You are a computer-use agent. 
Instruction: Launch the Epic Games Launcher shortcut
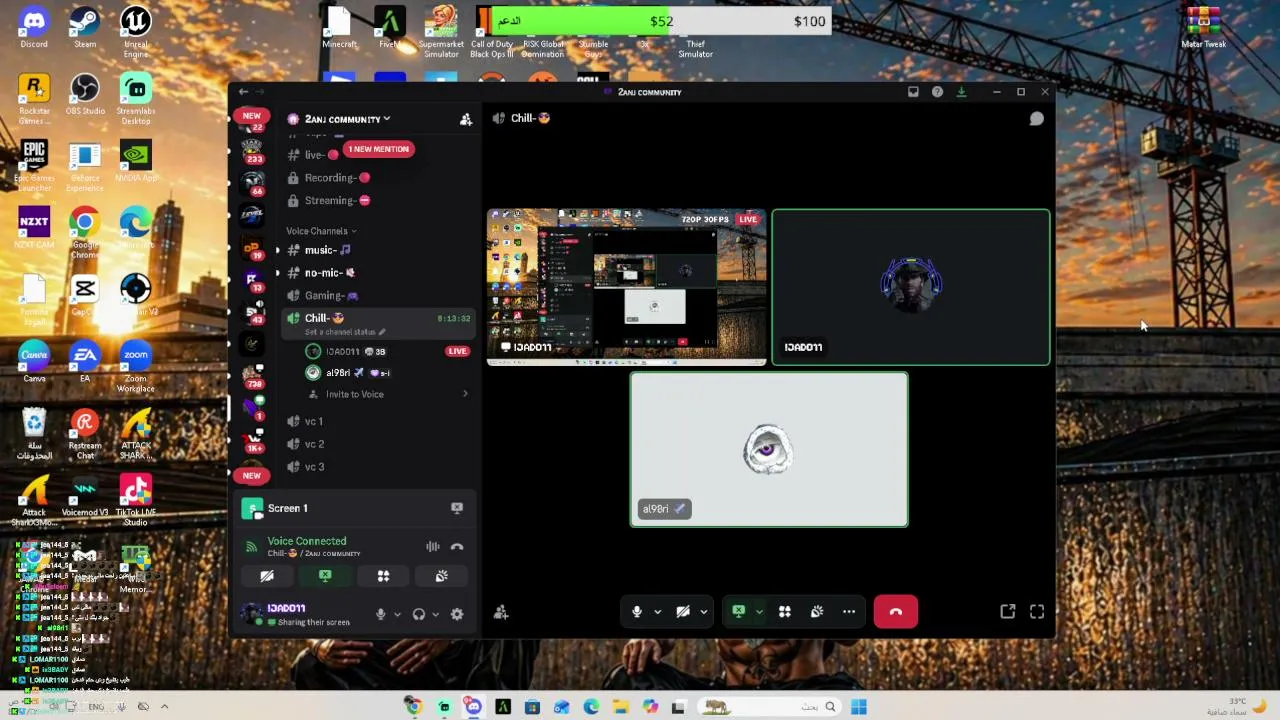click(34, 166)
